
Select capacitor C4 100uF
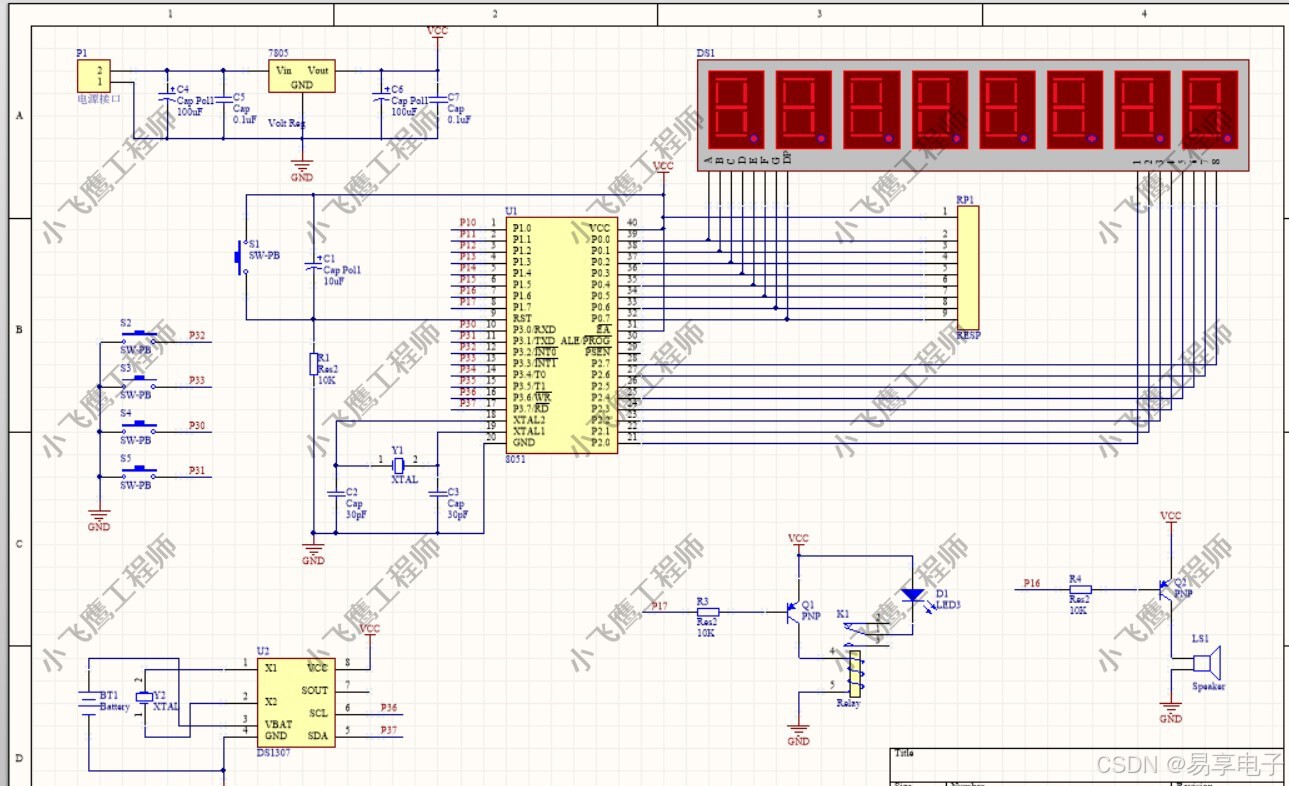tap(167, 97)
